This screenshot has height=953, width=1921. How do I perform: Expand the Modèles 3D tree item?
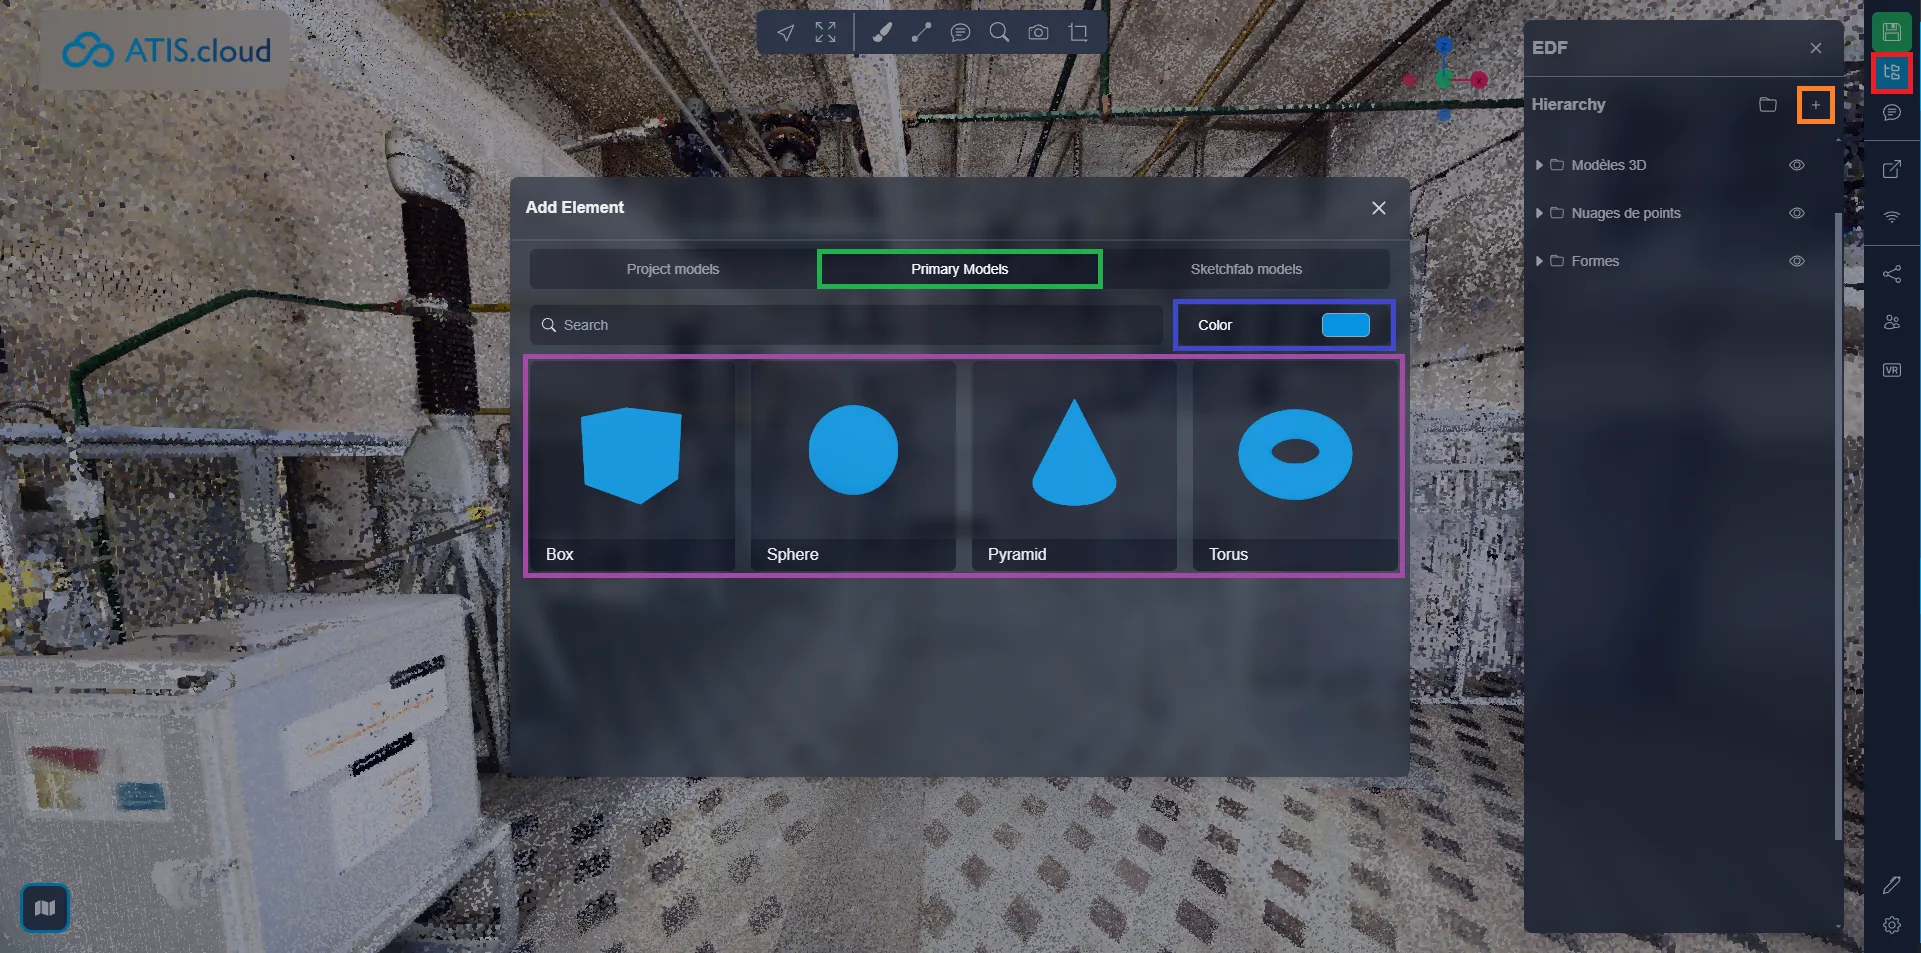coord(1539,165)
